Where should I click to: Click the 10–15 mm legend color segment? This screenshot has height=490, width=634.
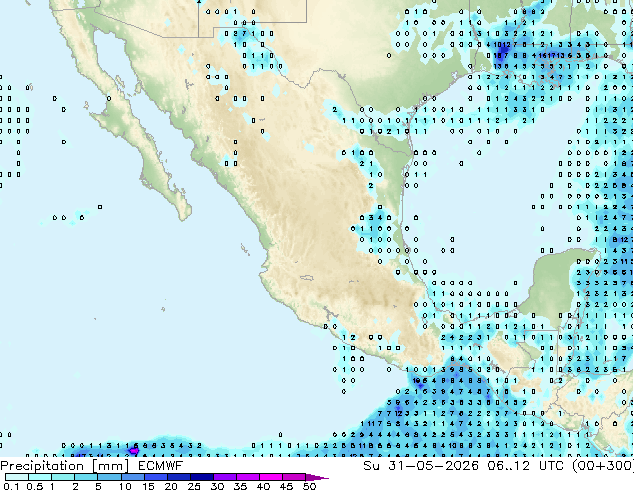click(133, 477)
